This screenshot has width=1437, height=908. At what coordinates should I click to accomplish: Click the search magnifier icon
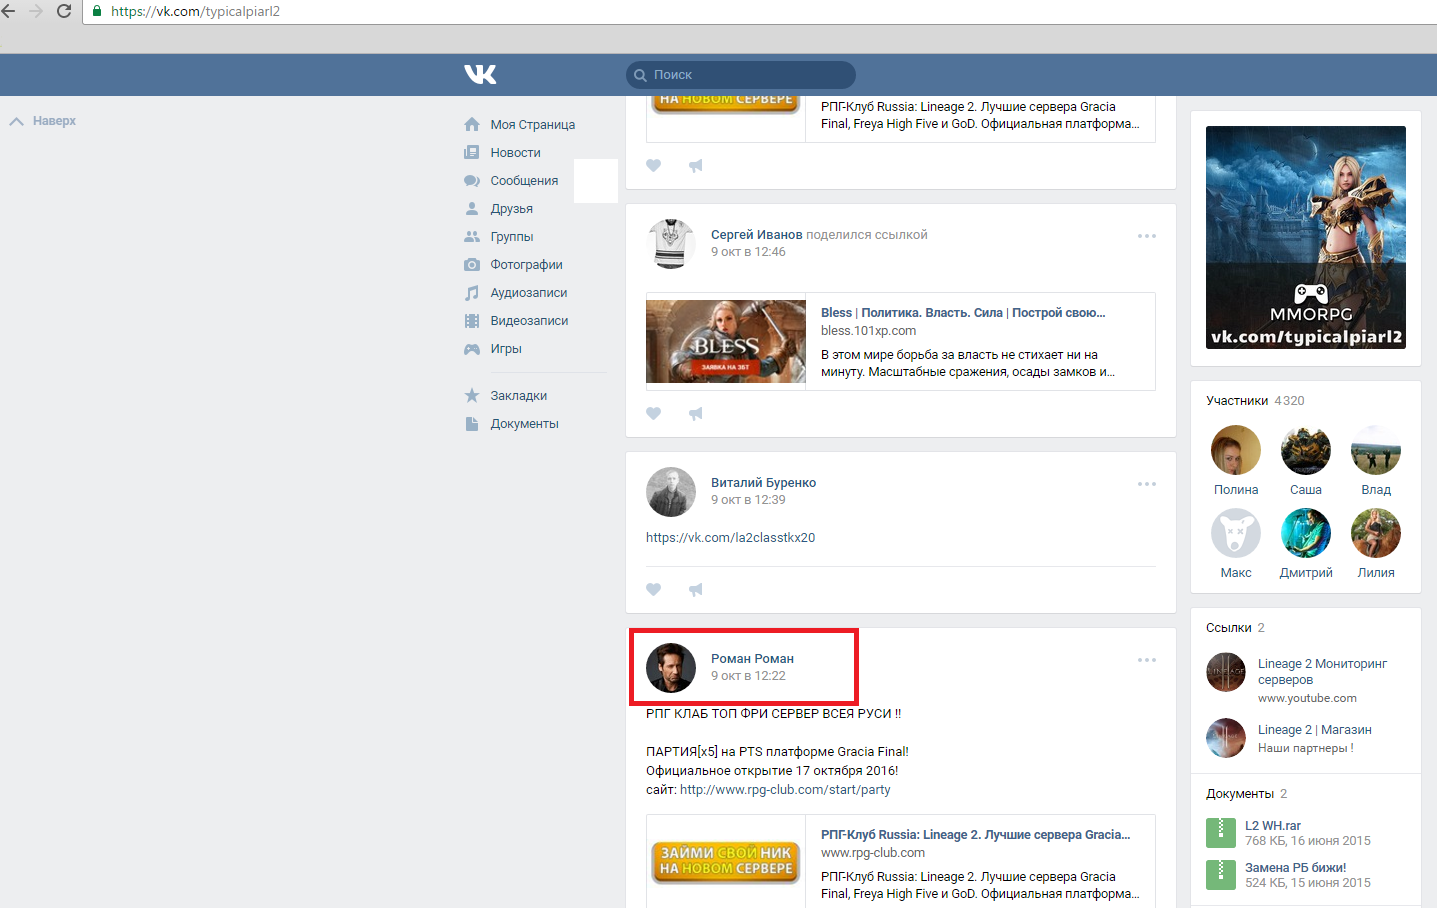(x=640, y=75)
